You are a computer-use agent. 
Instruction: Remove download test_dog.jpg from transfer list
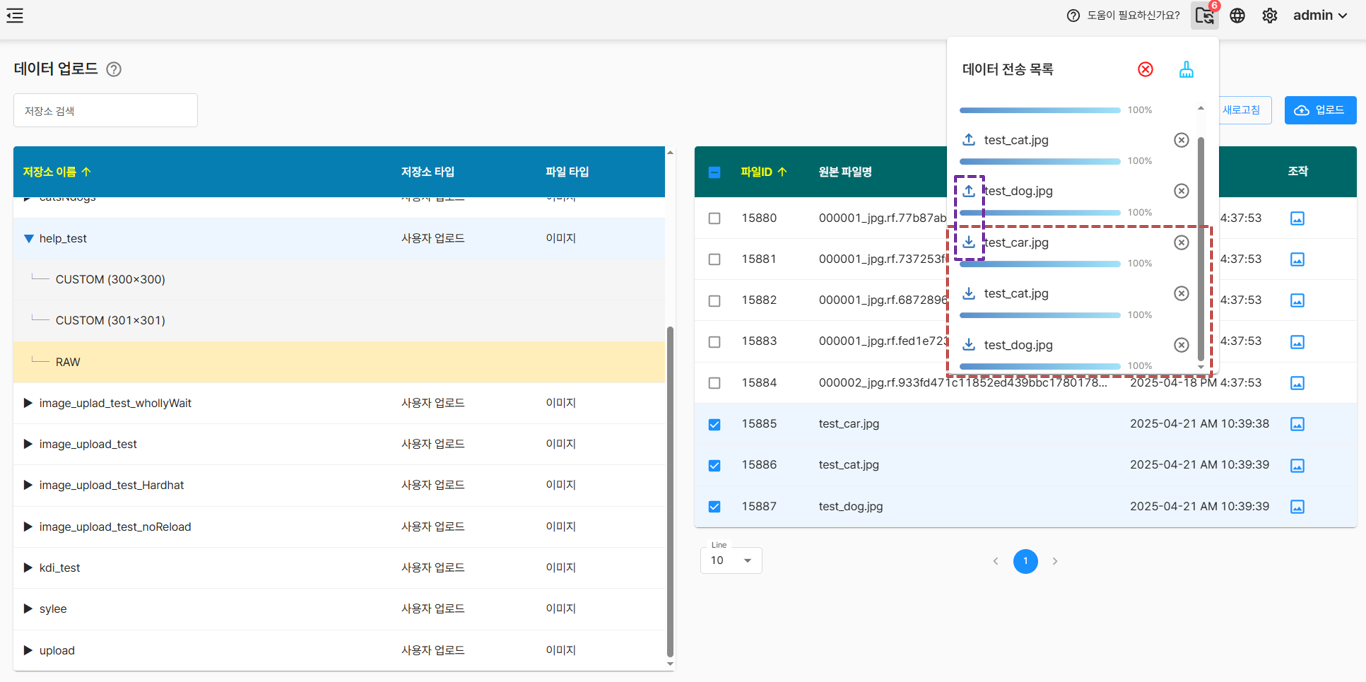coord(1181,345)
